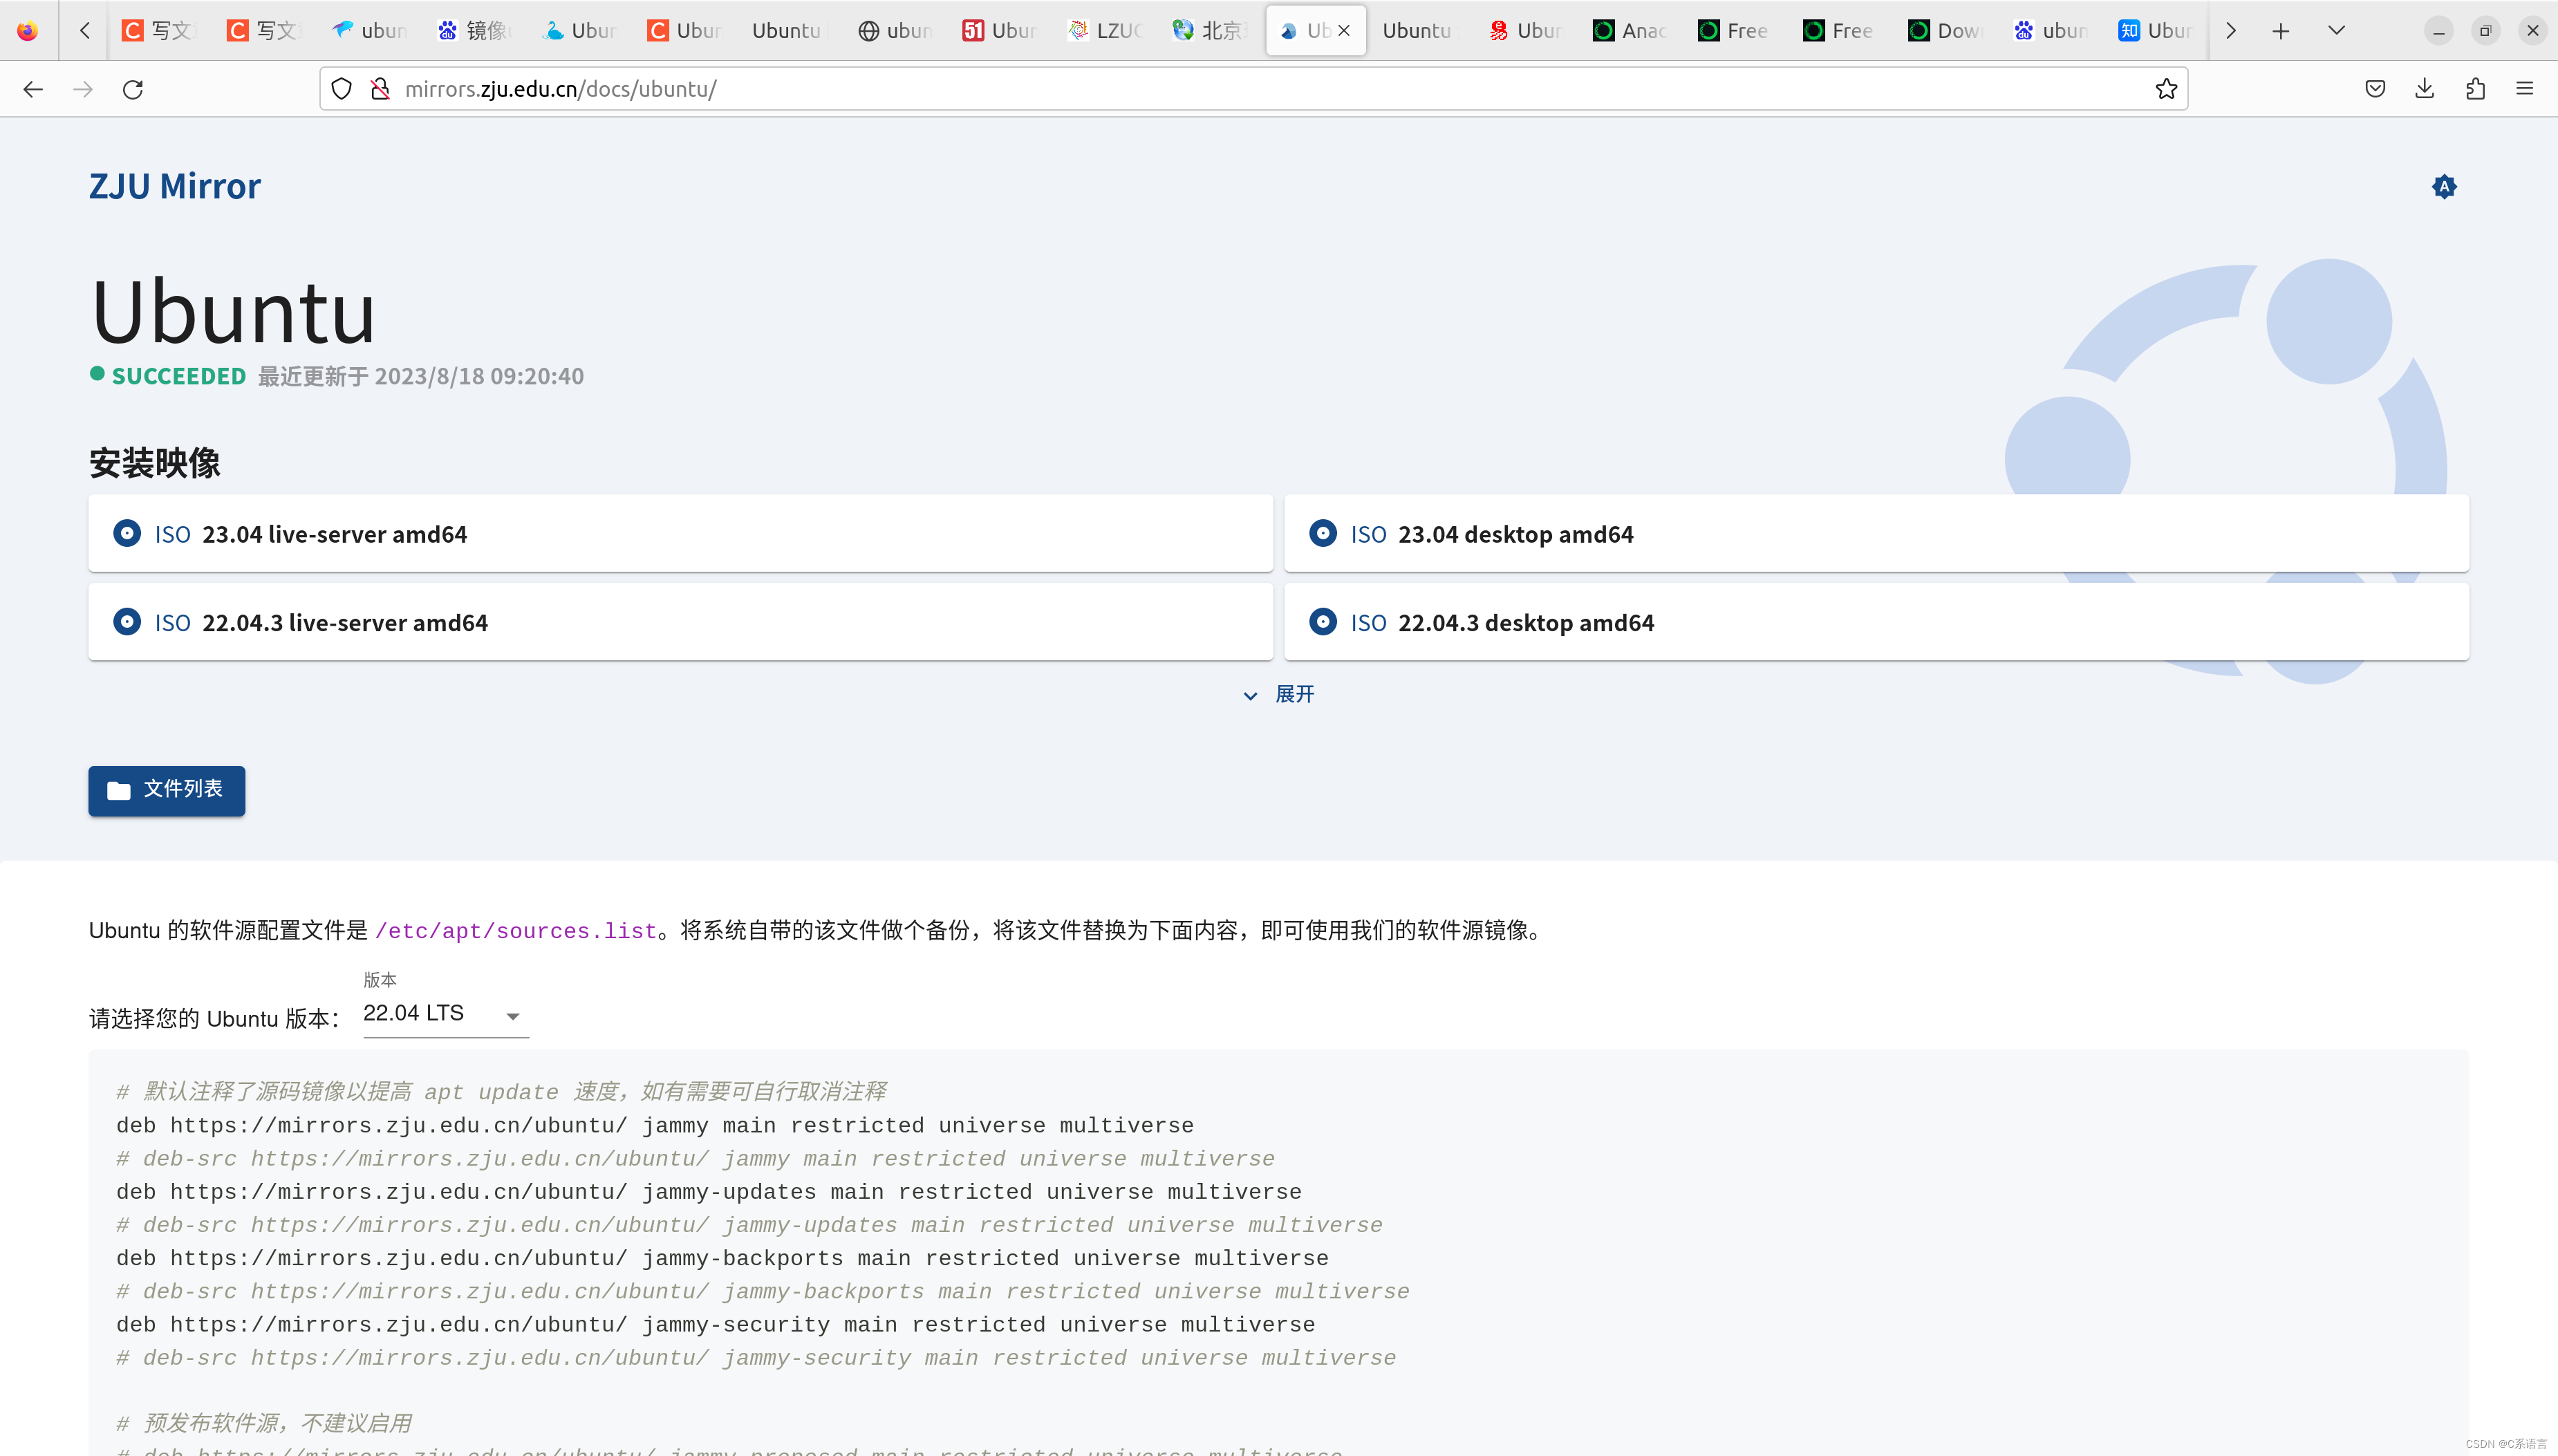2558x1456 pixels.
Task: Click the ZJU Mirror site title
Action: coord(175,186)
